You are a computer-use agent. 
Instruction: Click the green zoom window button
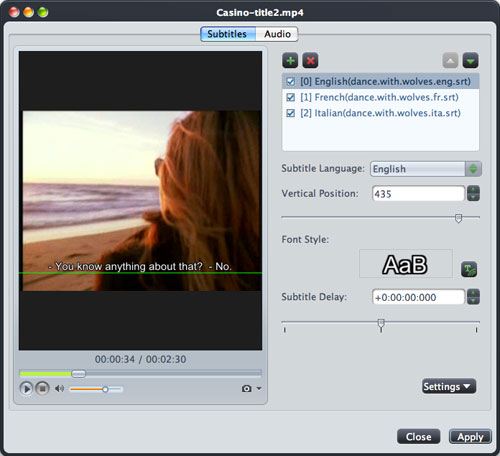pos(43,12)
